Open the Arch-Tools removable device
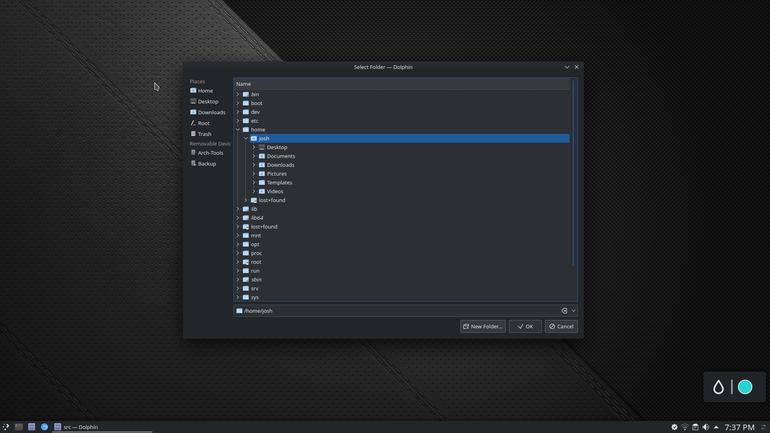The height and width of the screenshot is (433, 770). click(x=207, y=153)
